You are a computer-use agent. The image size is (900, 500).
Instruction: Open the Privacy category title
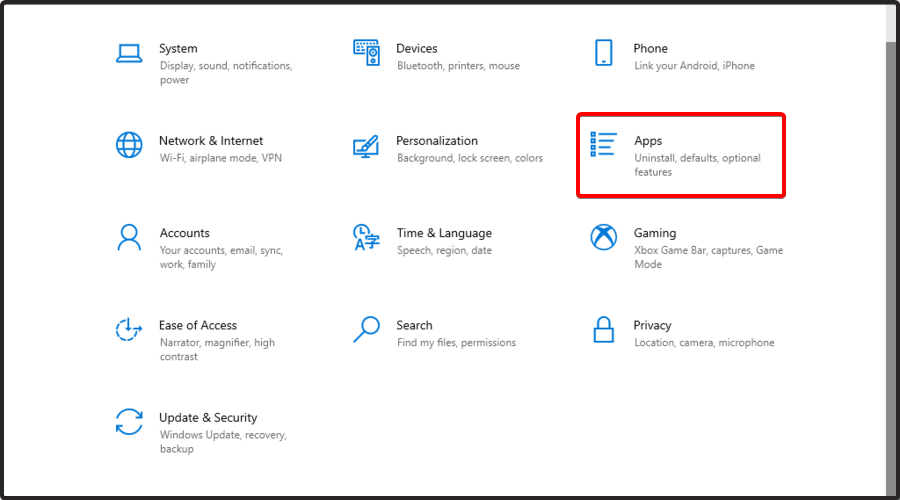pyautogui.click(x=652, y=325)
